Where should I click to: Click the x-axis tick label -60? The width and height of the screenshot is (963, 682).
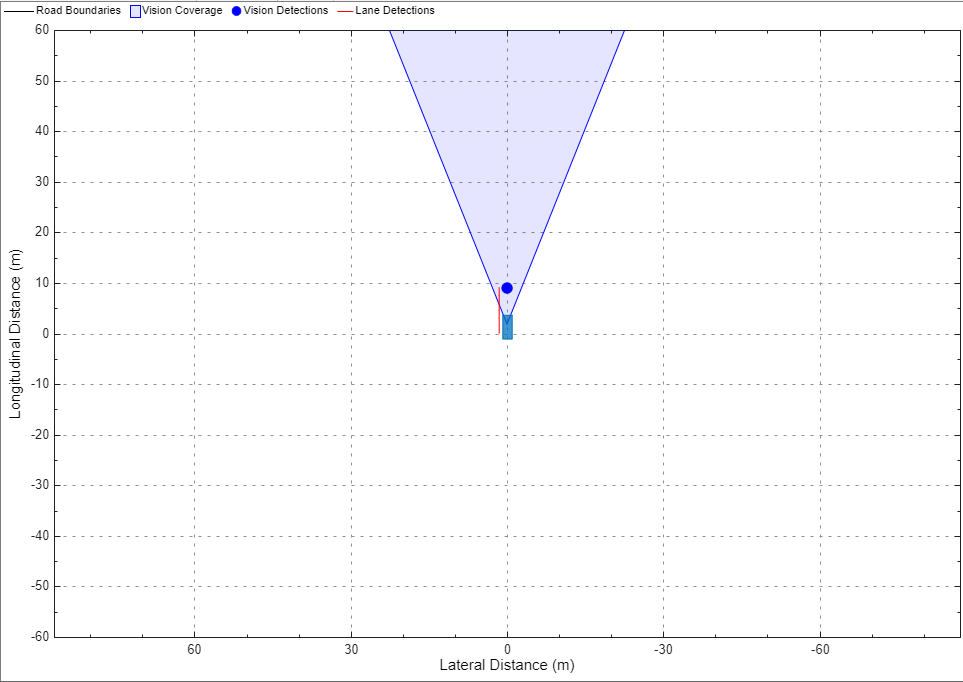click(820, 649)
